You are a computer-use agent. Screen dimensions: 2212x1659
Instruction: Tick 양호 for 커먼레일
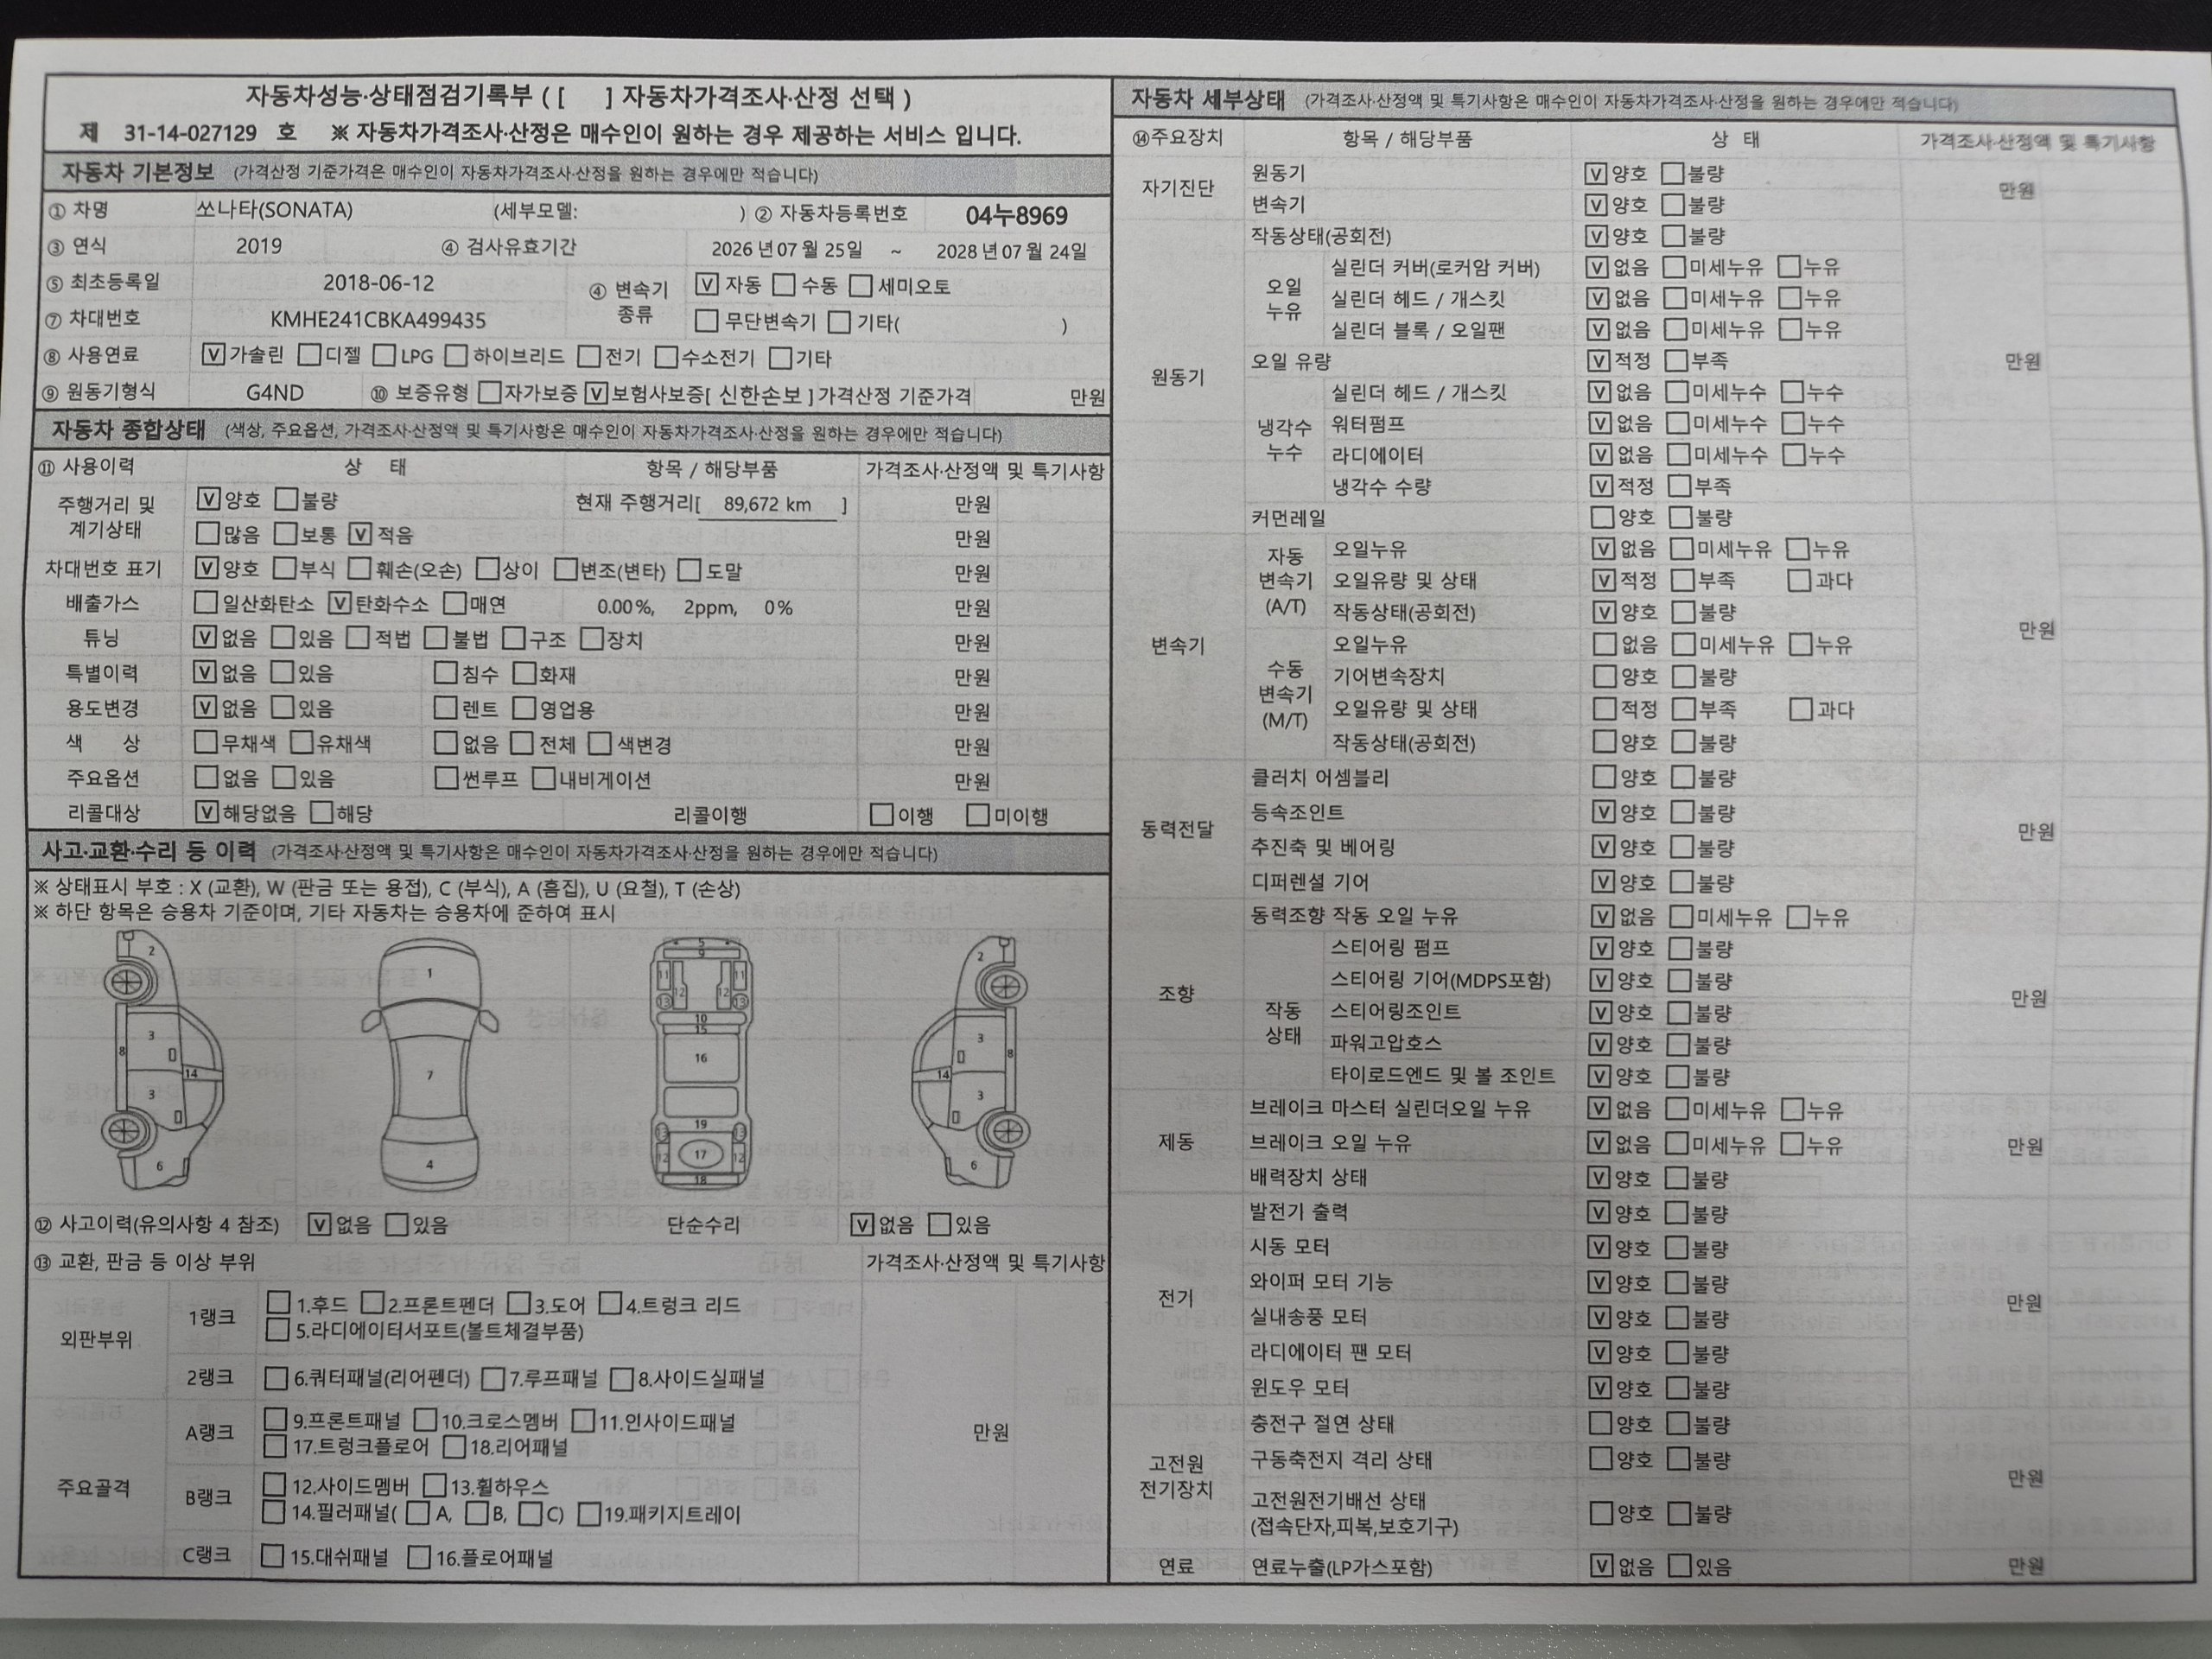point(1602,517)
